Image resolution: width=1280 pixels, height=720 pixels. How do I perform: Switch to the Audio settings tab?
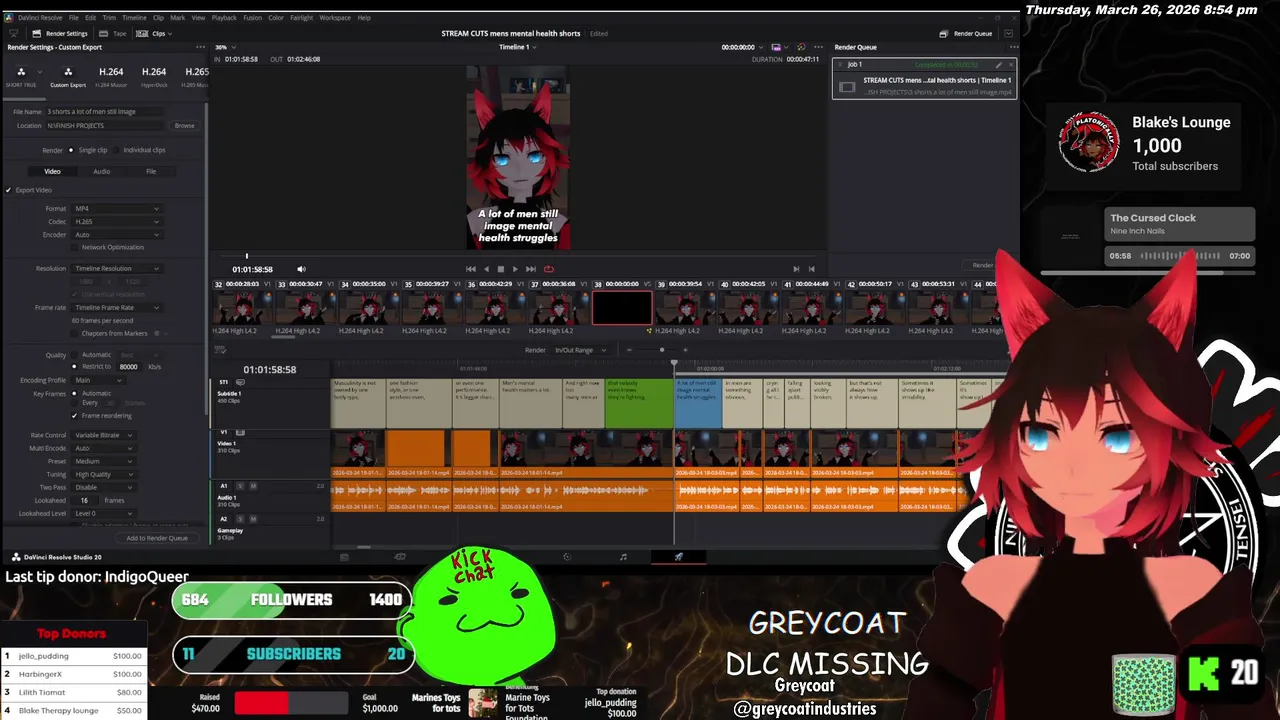tap(102, 171)
